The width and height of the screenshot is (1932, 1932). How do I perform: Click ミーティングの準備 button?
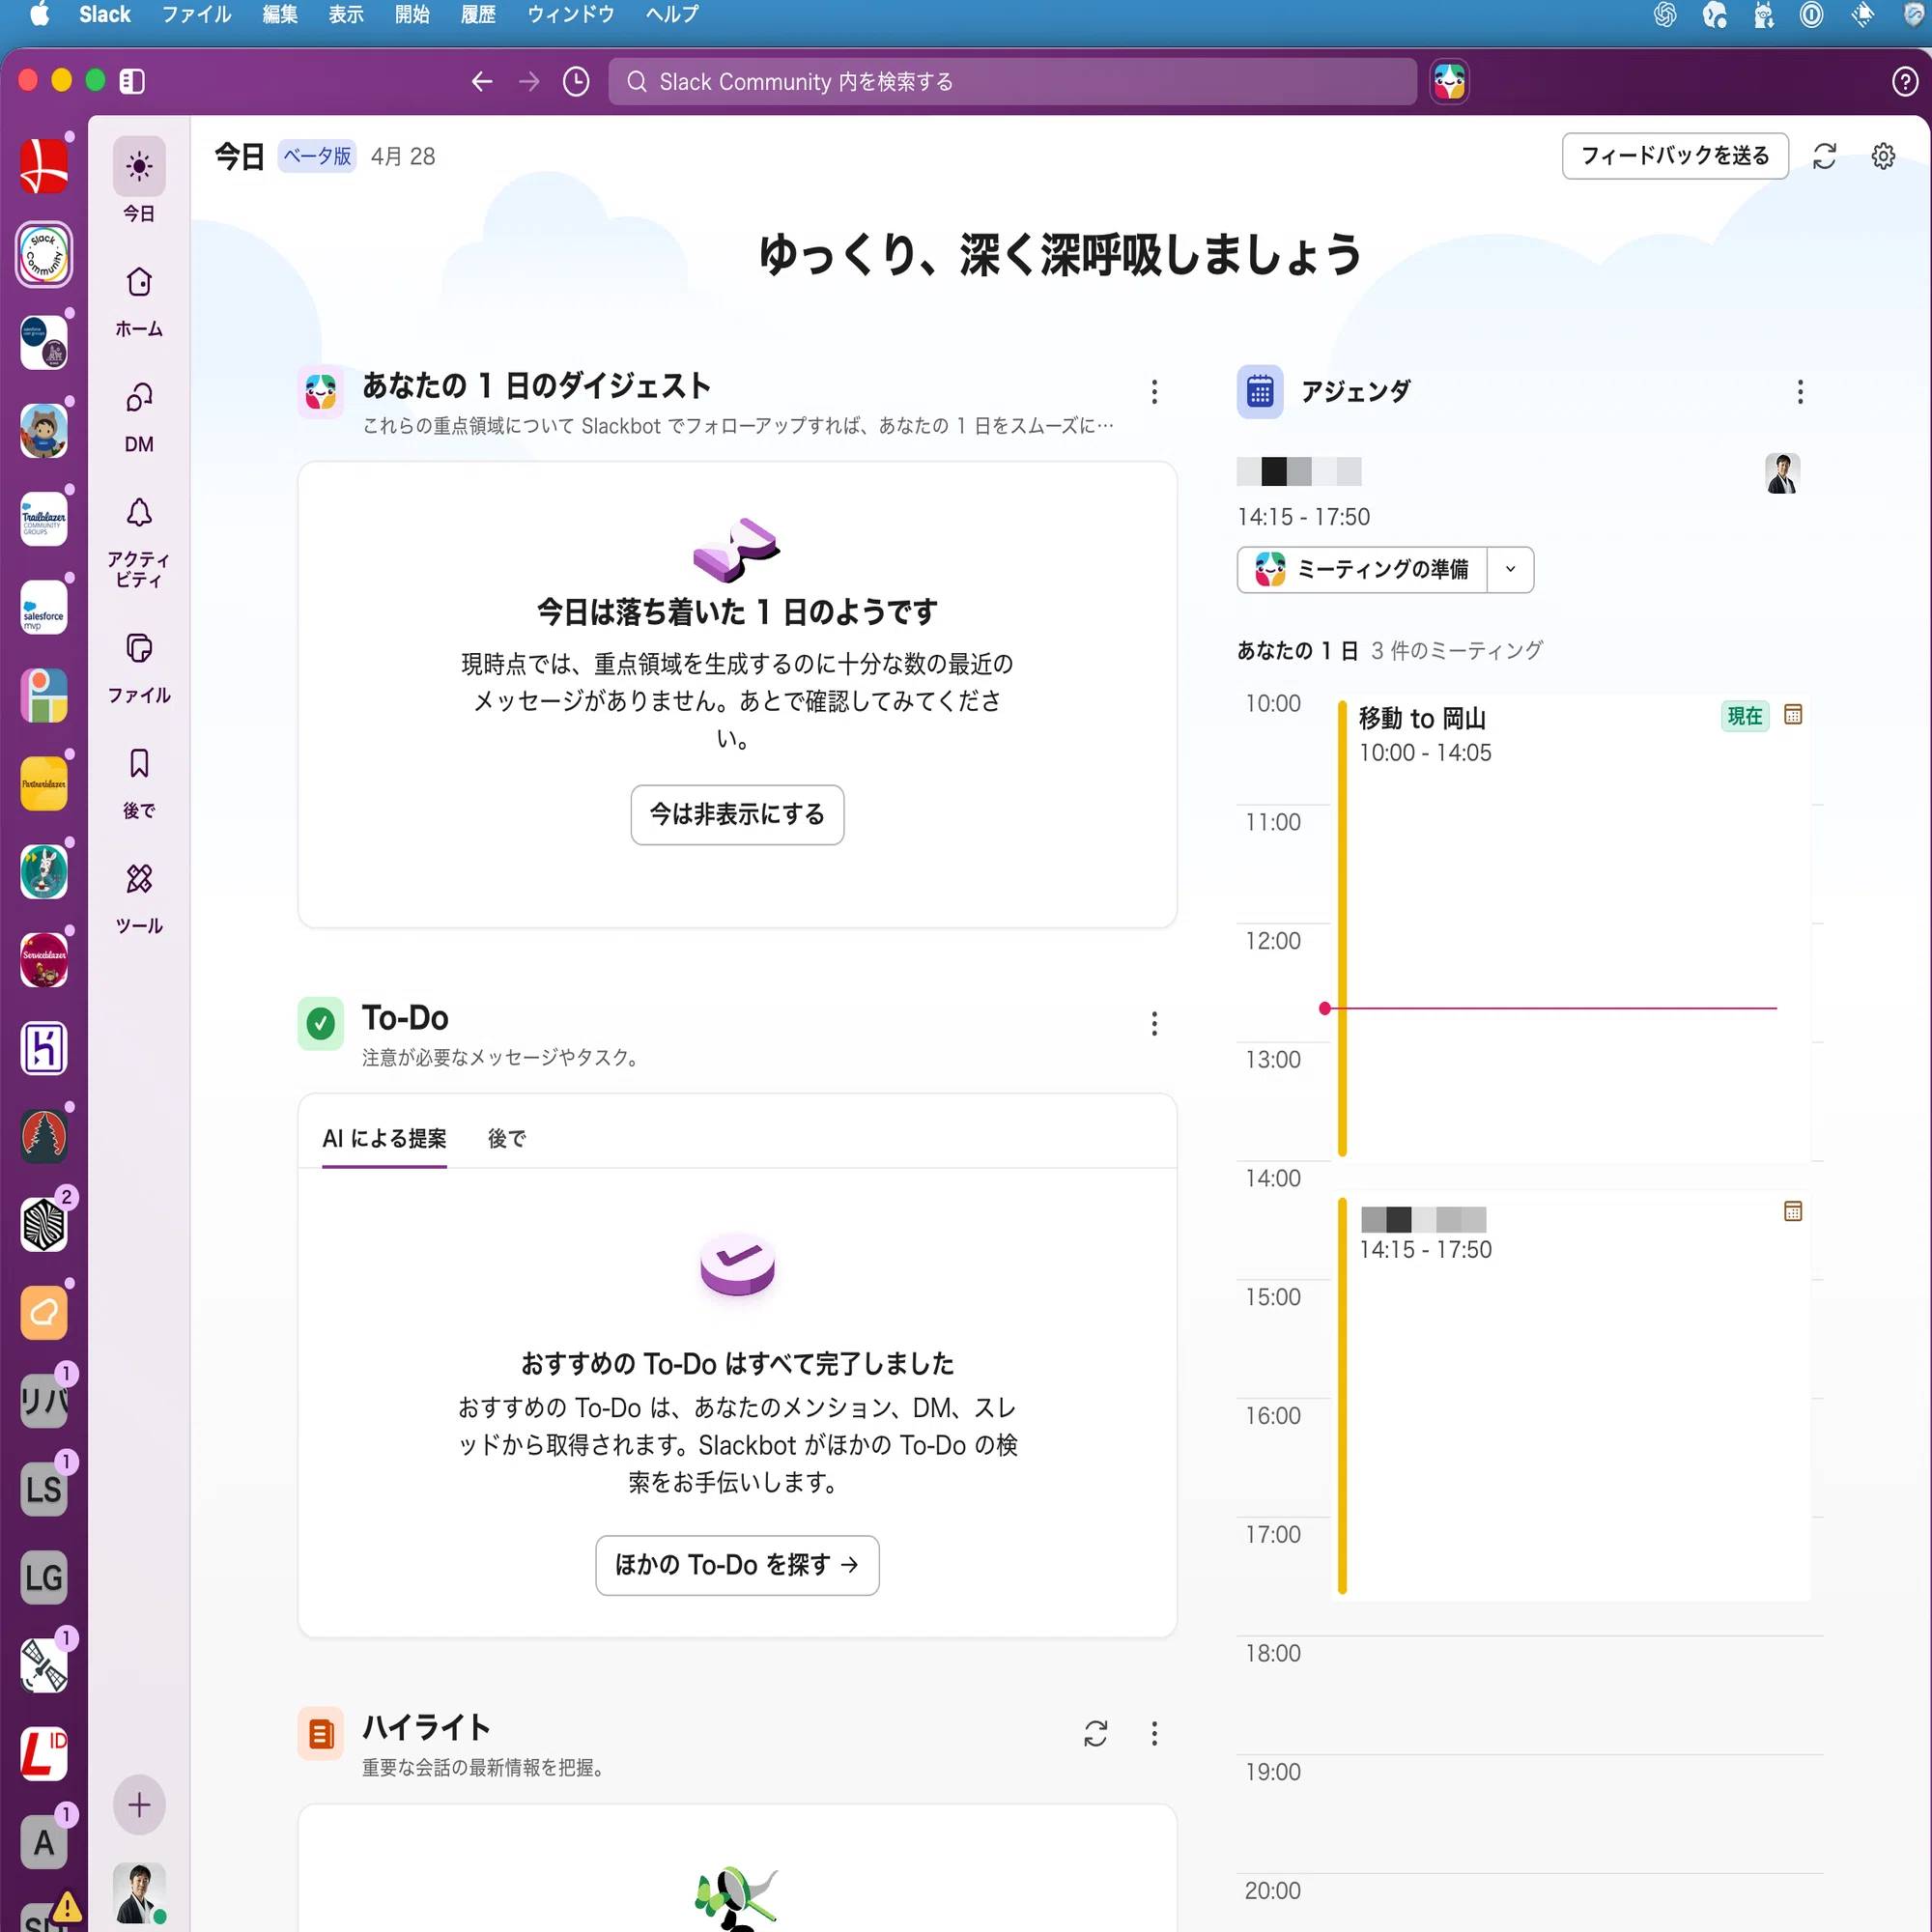coord(1362,569)
